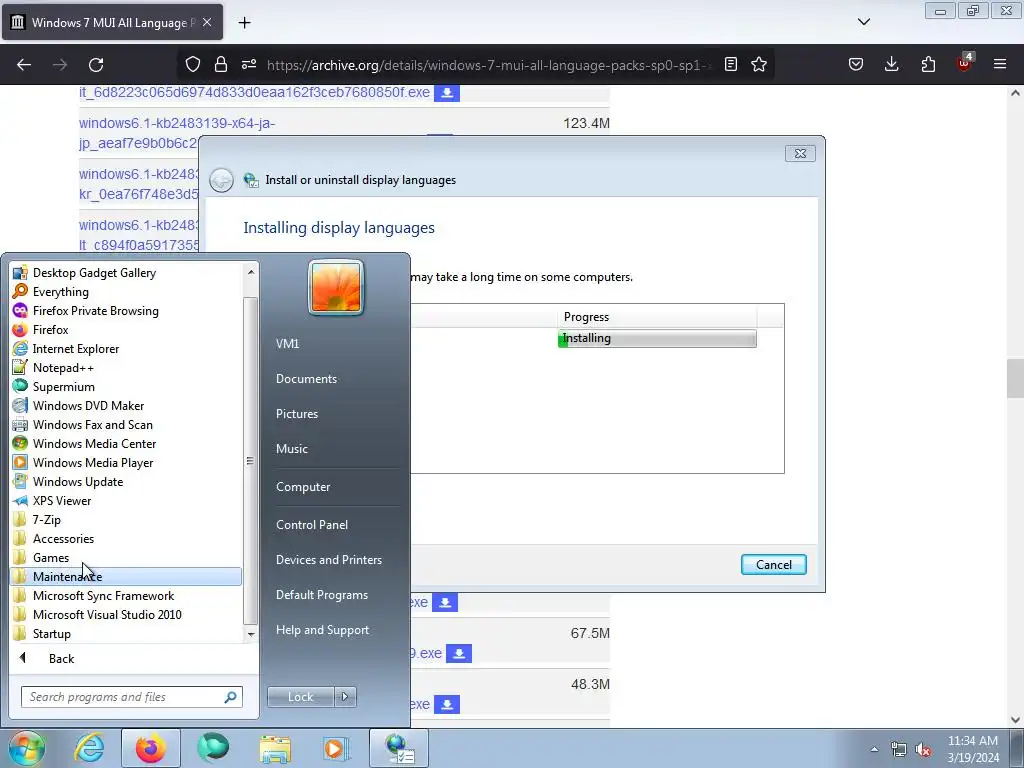The height and width of the screenshot is (768, 1024).
Task: Open the Firefox Downloads panel
Action: pyautogui.click(x=891, y=64)
